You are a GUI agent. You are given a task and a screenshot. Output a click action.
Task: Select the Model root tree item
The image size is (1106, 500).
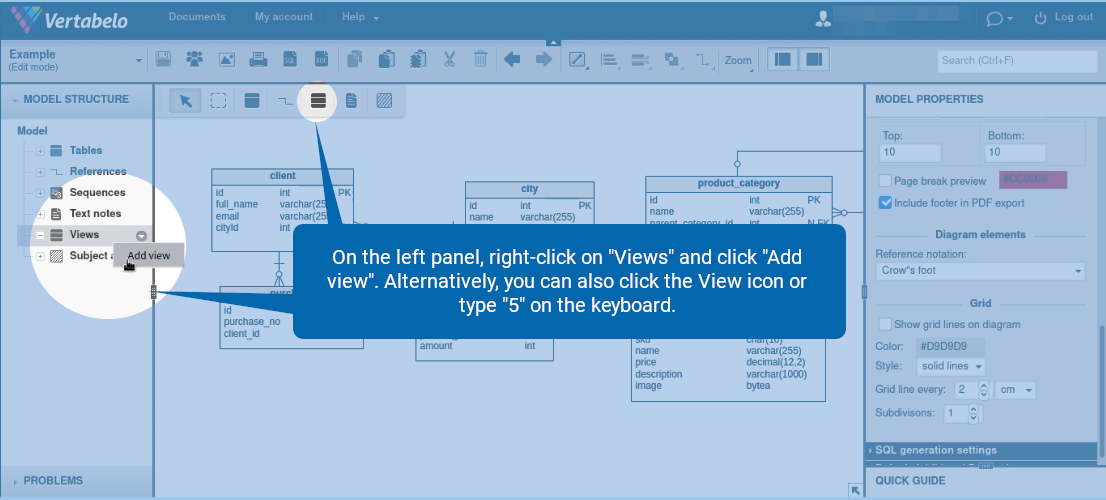coord(32,130)
